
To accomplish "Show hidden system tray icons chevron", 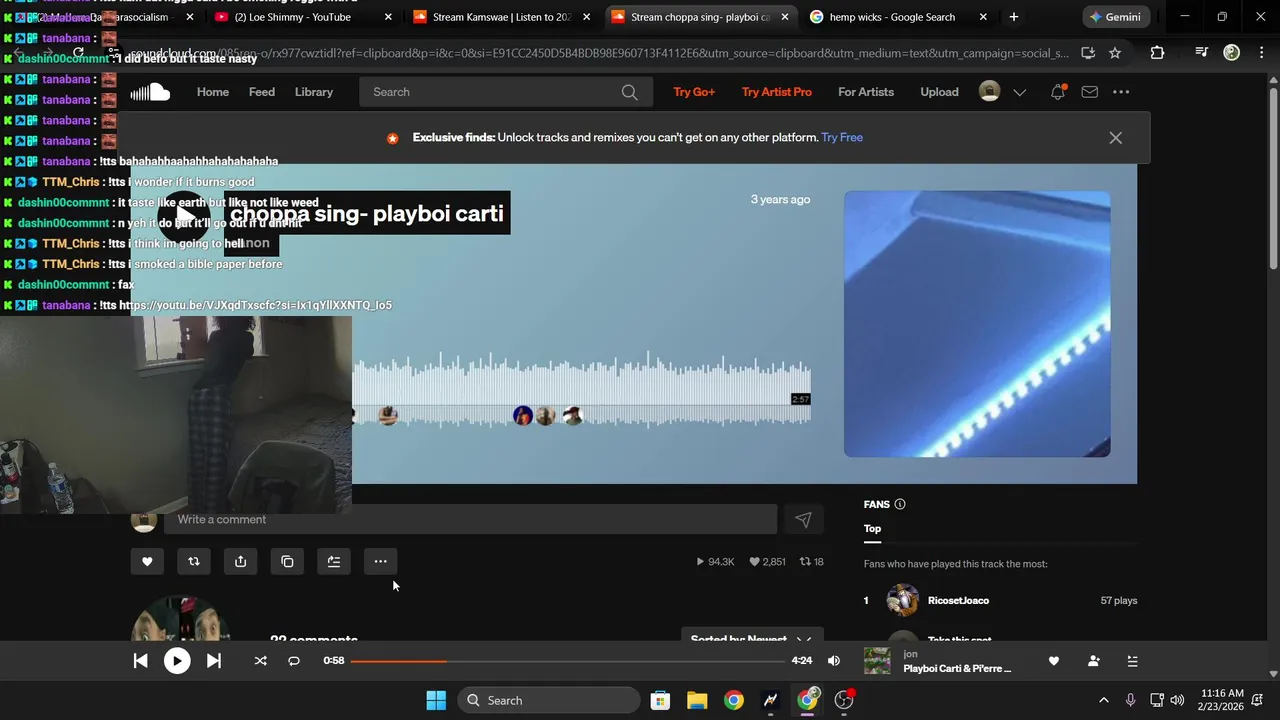I will (x=1103, y=700).
